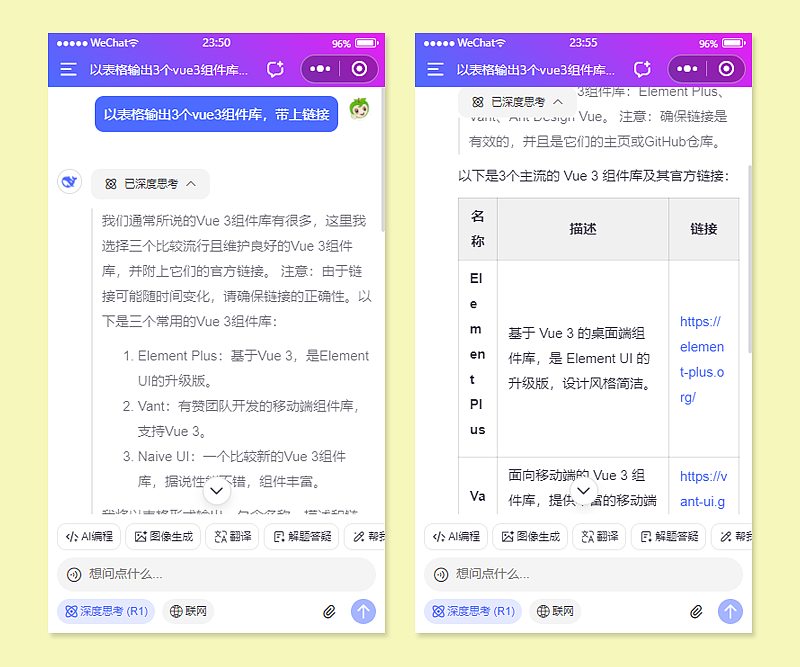This screenshot has width=800, height=667.
Task: Select AI编程 shortcut in right phone
Action: [456, 536]
